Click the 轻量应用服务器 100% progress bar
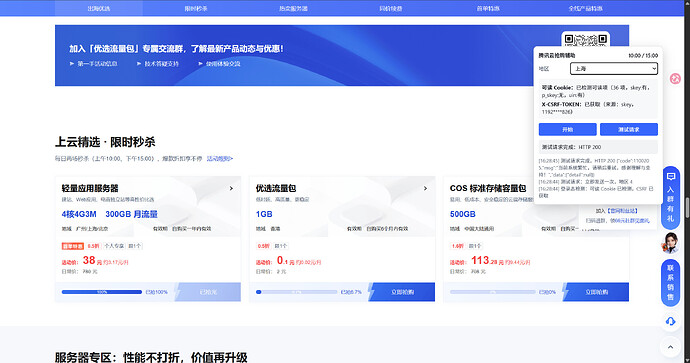Image resolution: width=690 pixels, height=363 pixels. coord(102,292)
